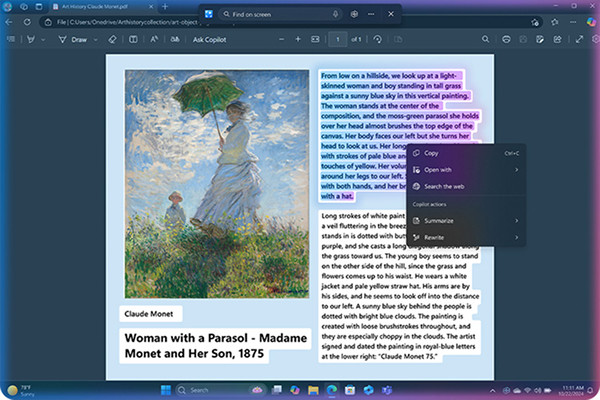The width and height of the screenshot is (600, 400).
Task: Click the Share PDF icon
Action: (558, 39)
